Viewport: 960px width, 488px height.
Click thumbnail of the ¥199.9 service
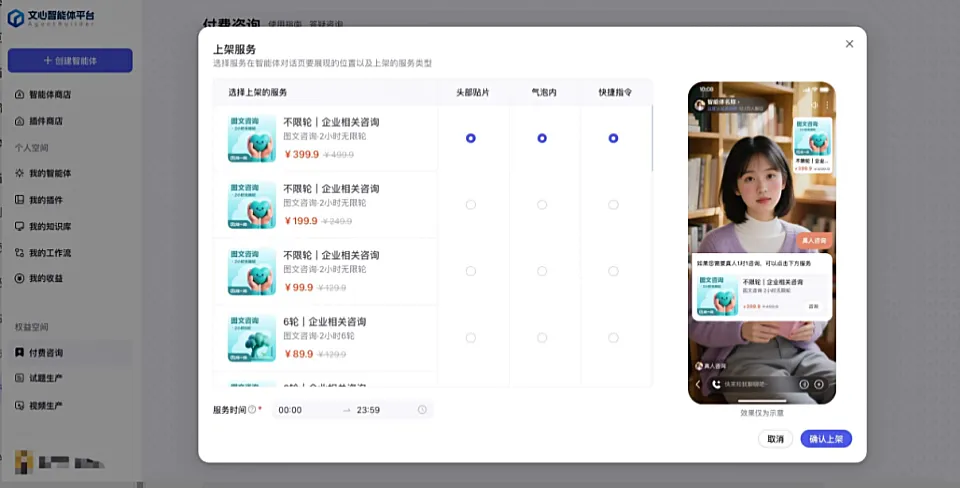point(252,205)
